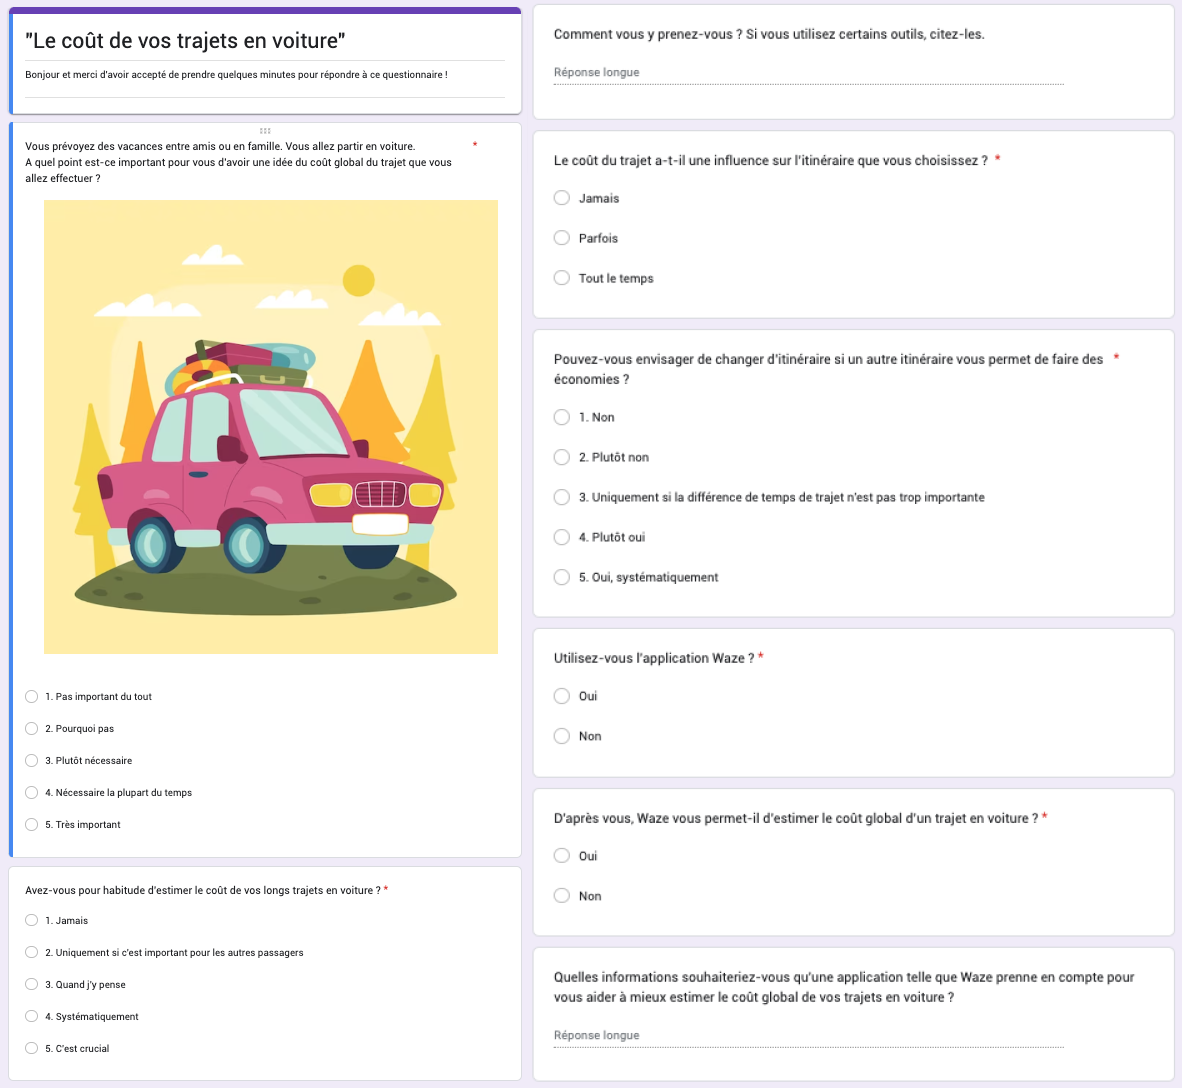This screenshot has width=1182, height=1088.
Task: Click the "Bonjour et merci" form description text
Action: pos(236,75)
